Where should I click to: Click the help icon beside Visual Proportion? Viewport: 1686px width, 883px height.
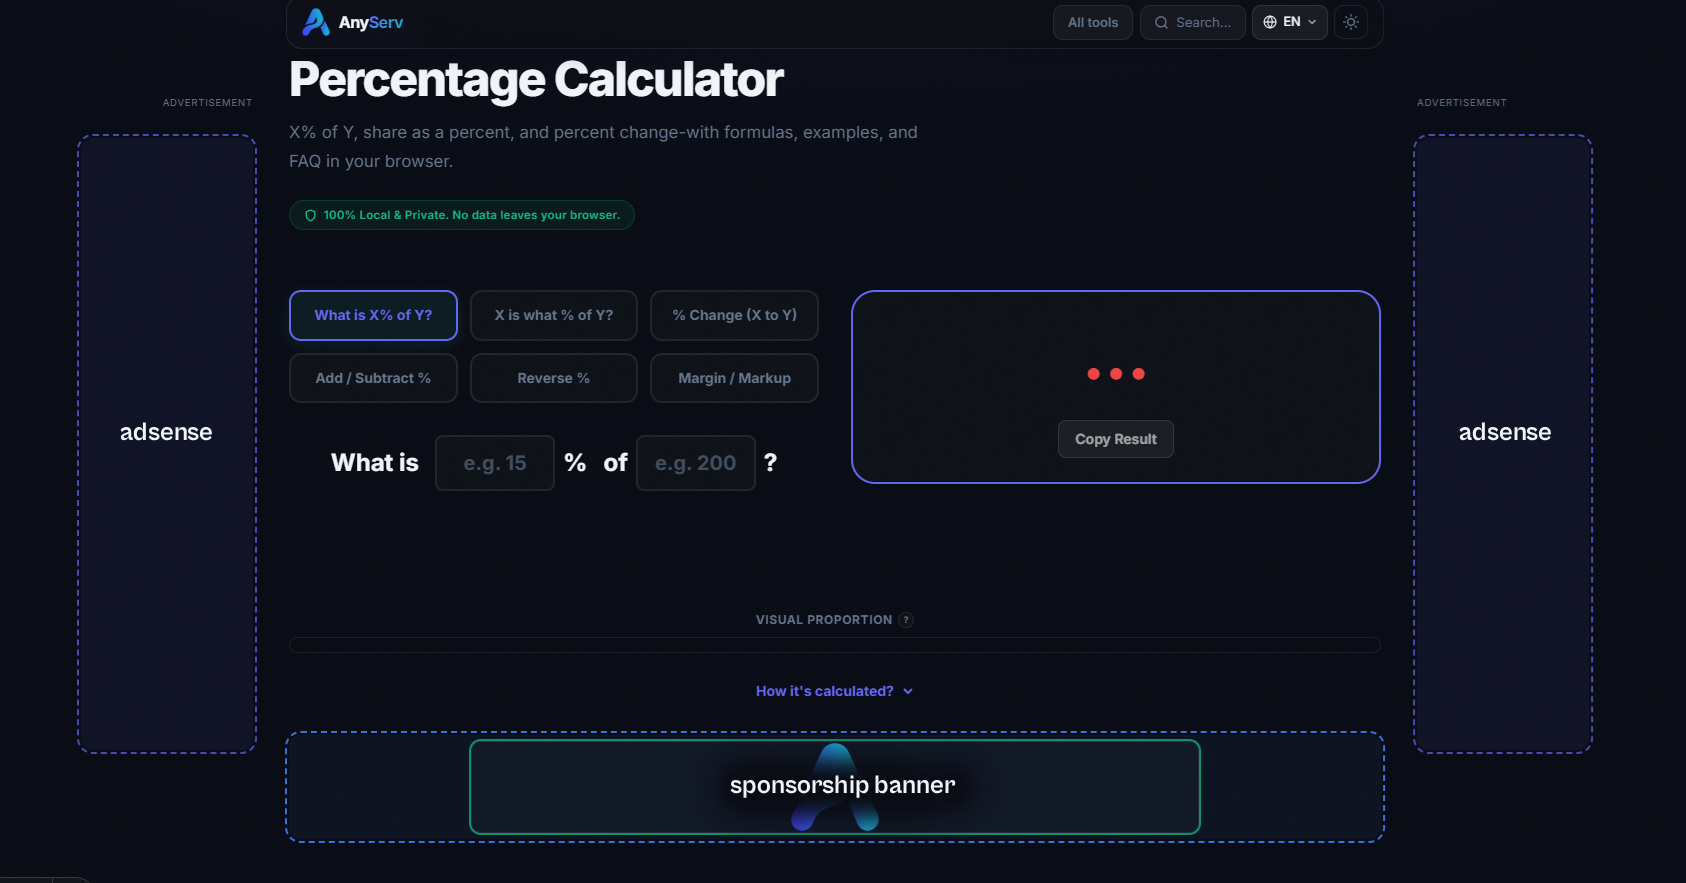tap(906, 620)
